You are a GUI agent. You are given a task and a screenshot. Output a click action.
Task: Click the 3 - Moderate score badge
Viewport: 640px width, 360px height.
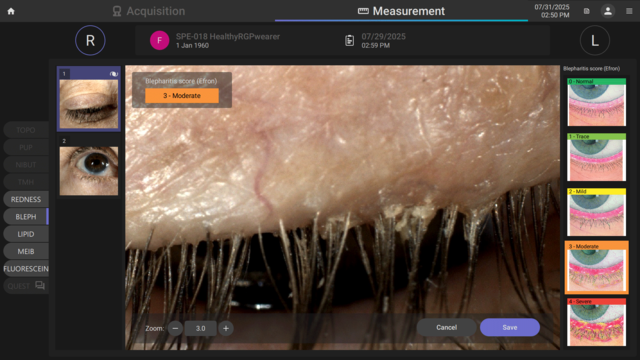[182, 96]
